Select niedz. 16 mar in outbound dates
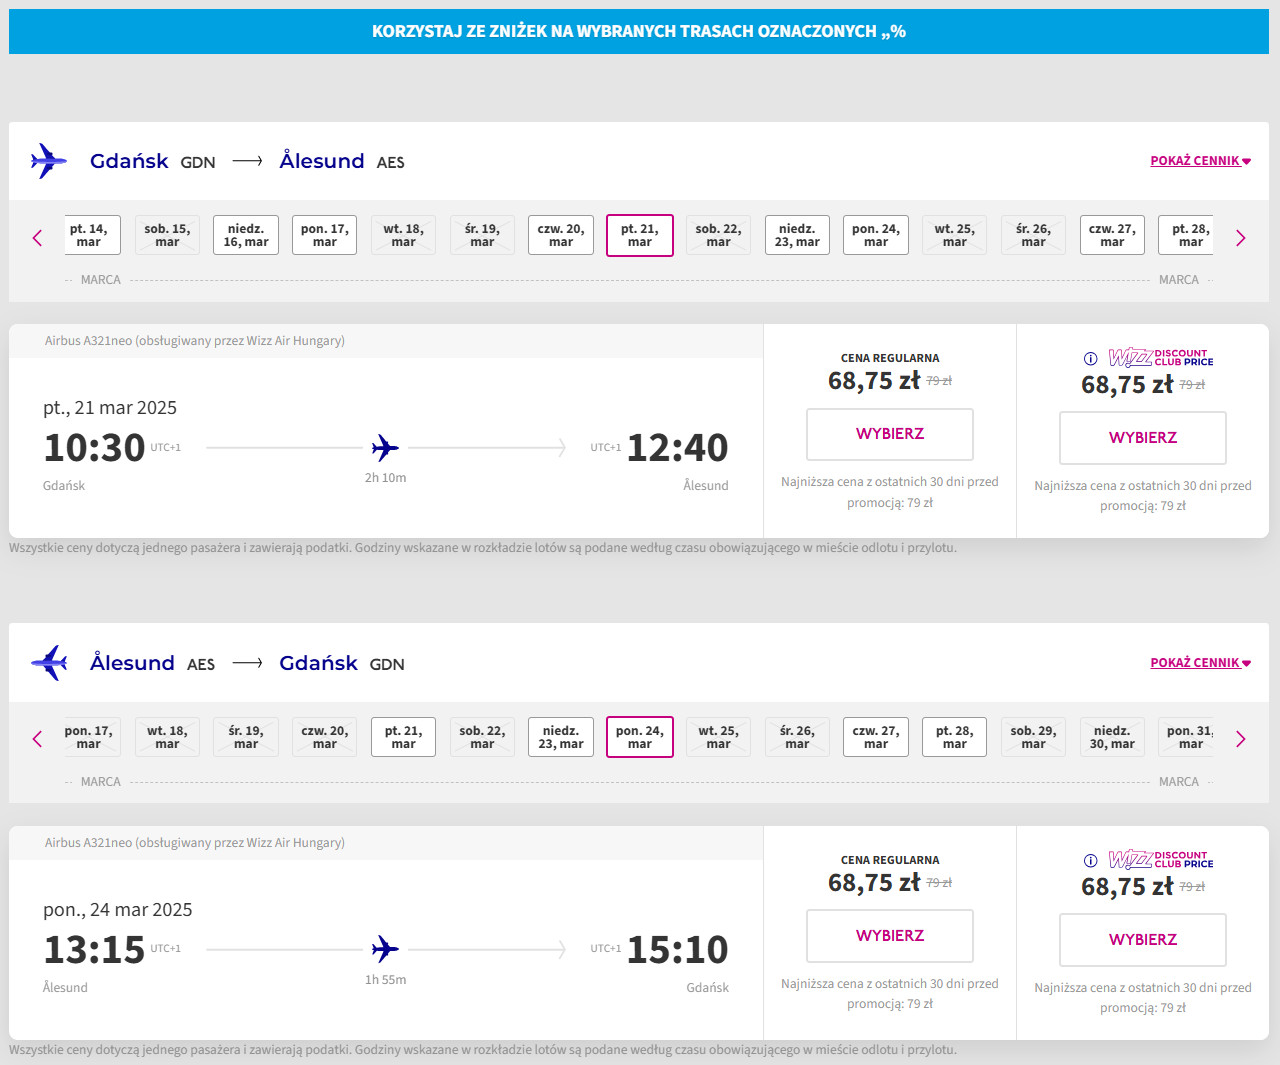This screenshot has height=1065, width=1280. [x=246, y=235]
